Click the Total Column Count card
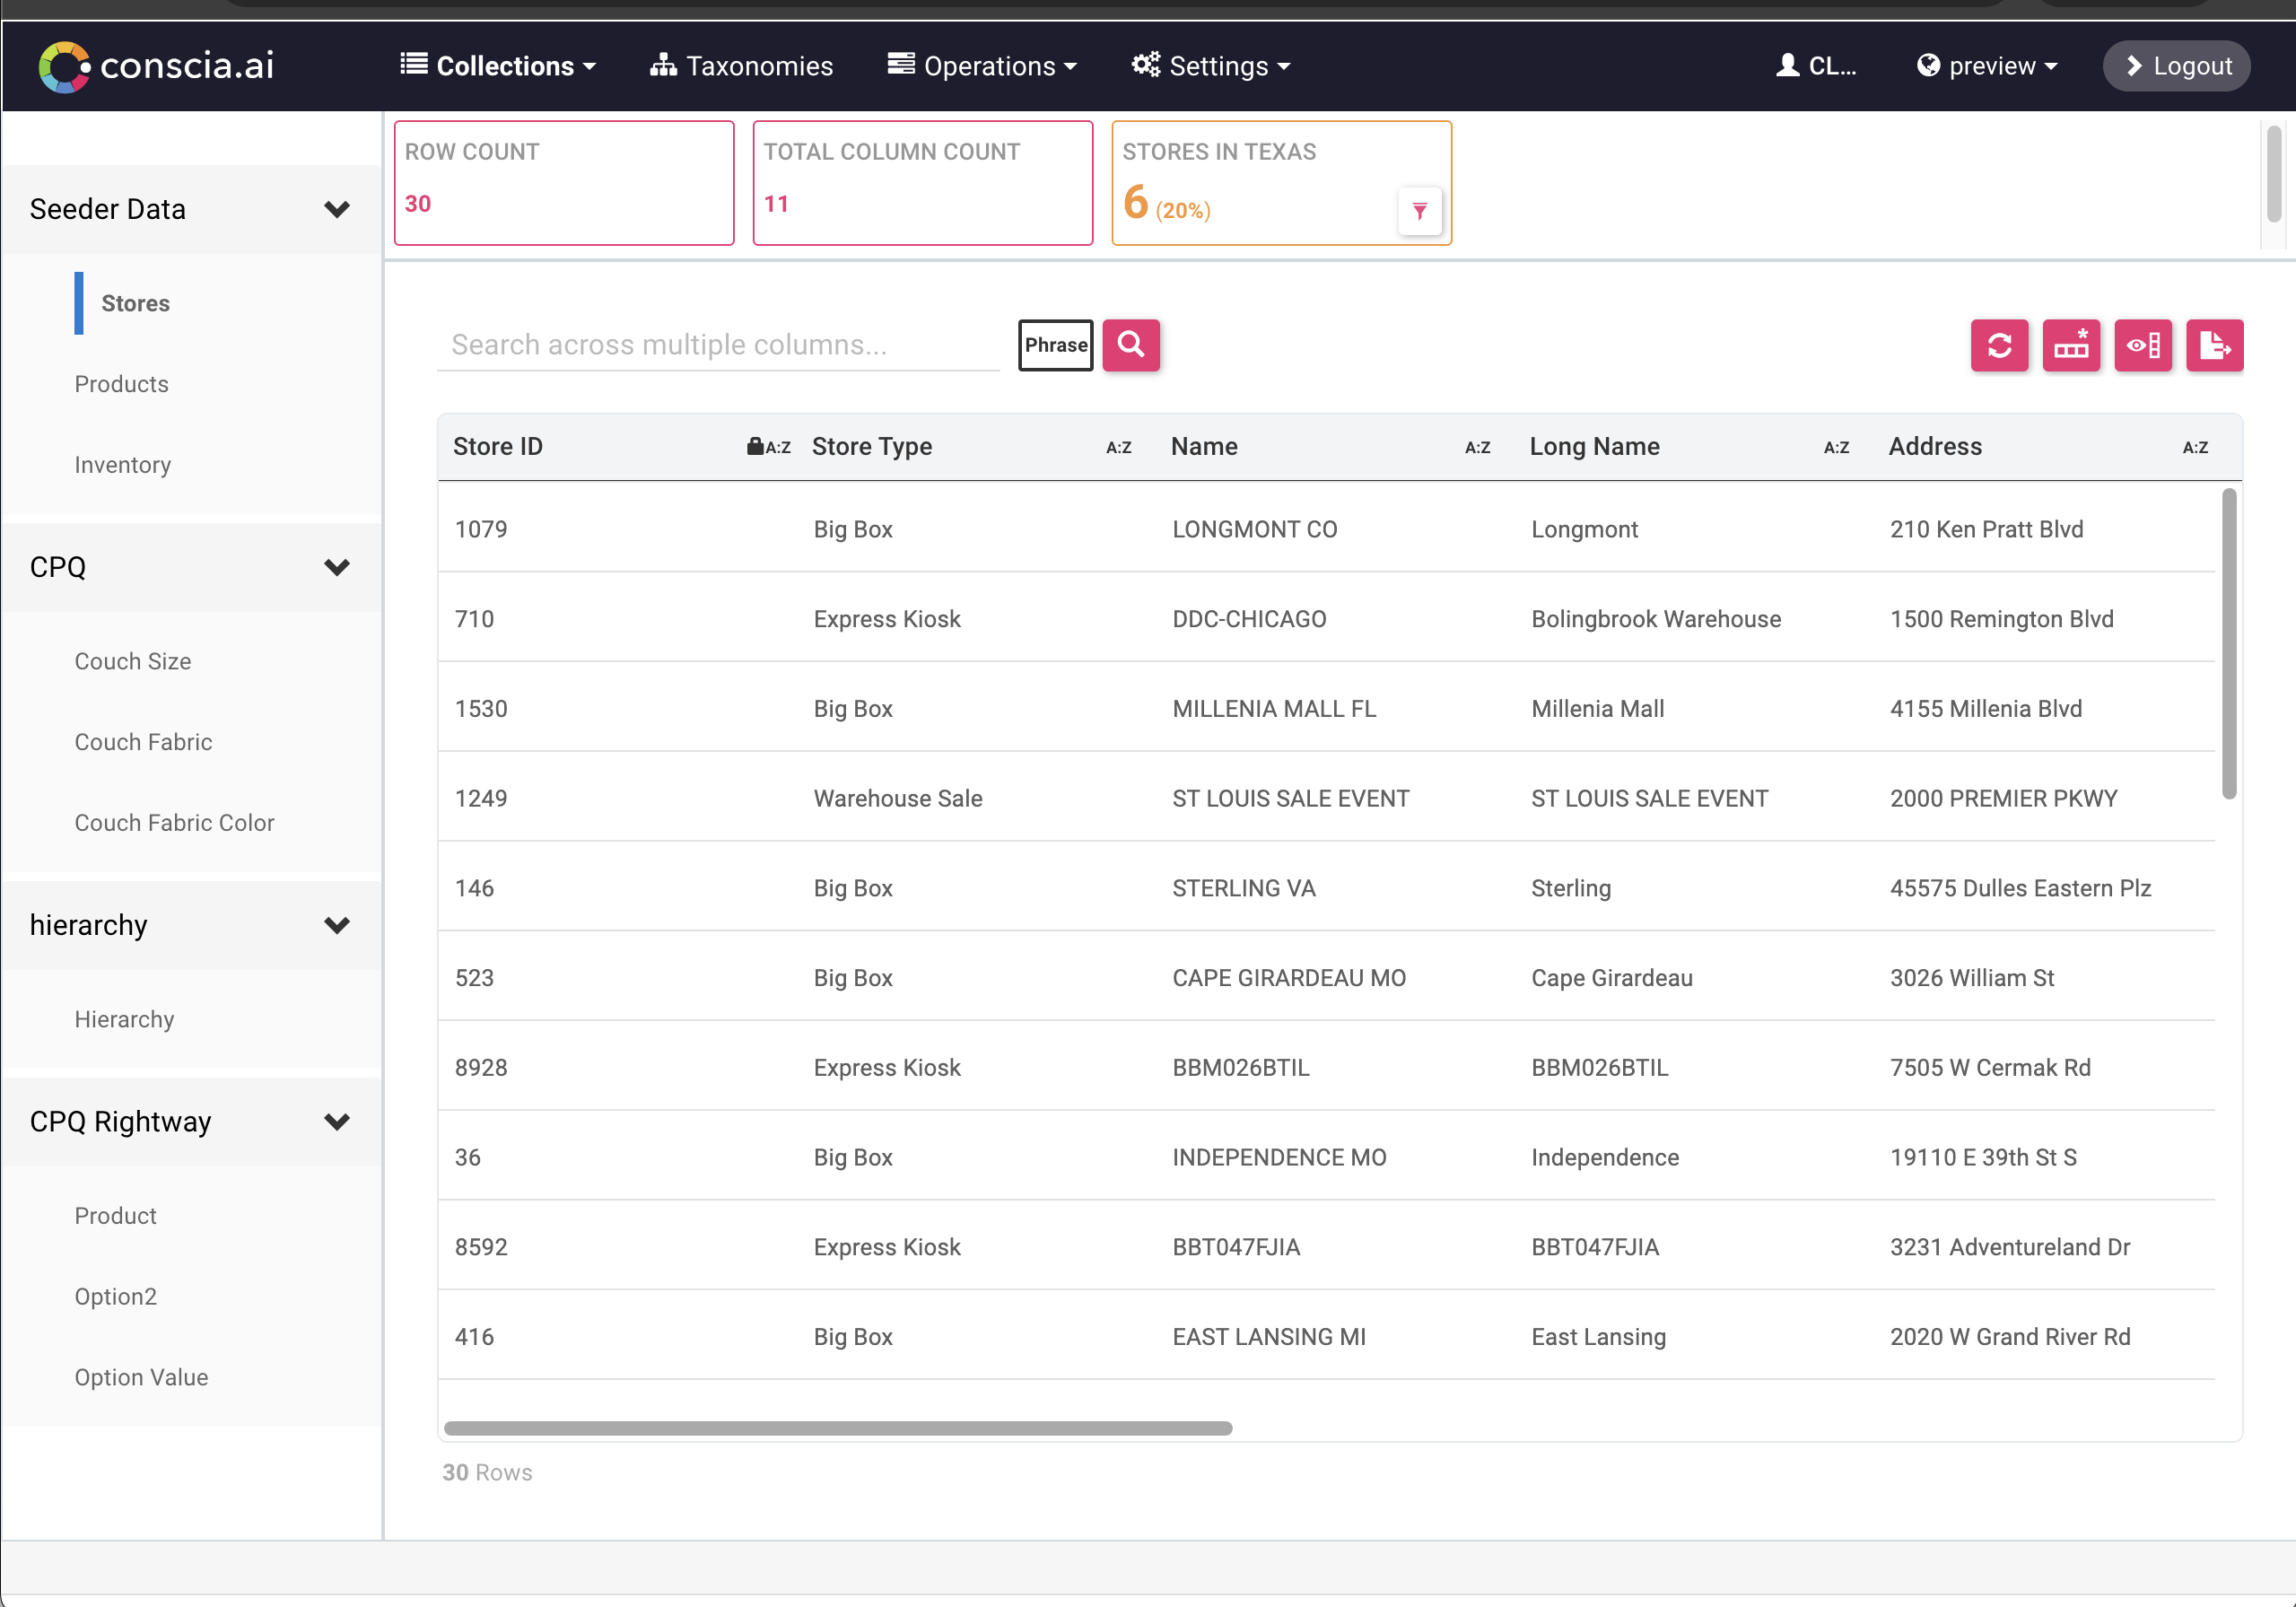Viewport: 2296px width, 1607px height. point(922,183)
